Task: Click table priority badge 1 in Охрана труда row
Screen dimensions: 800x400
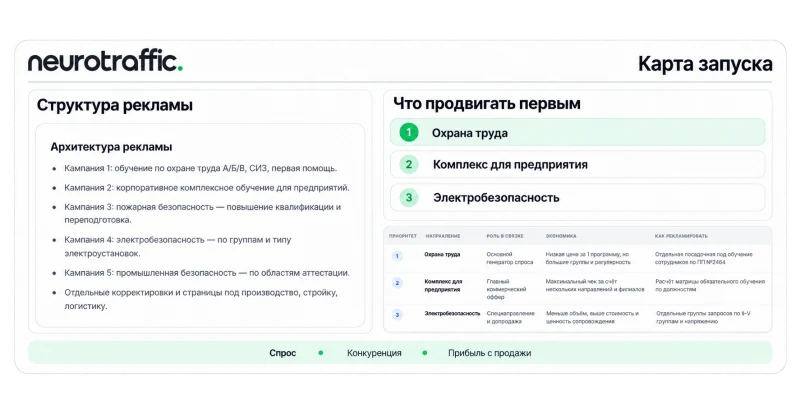Action: pyautogui.click(x=397, y=256)
